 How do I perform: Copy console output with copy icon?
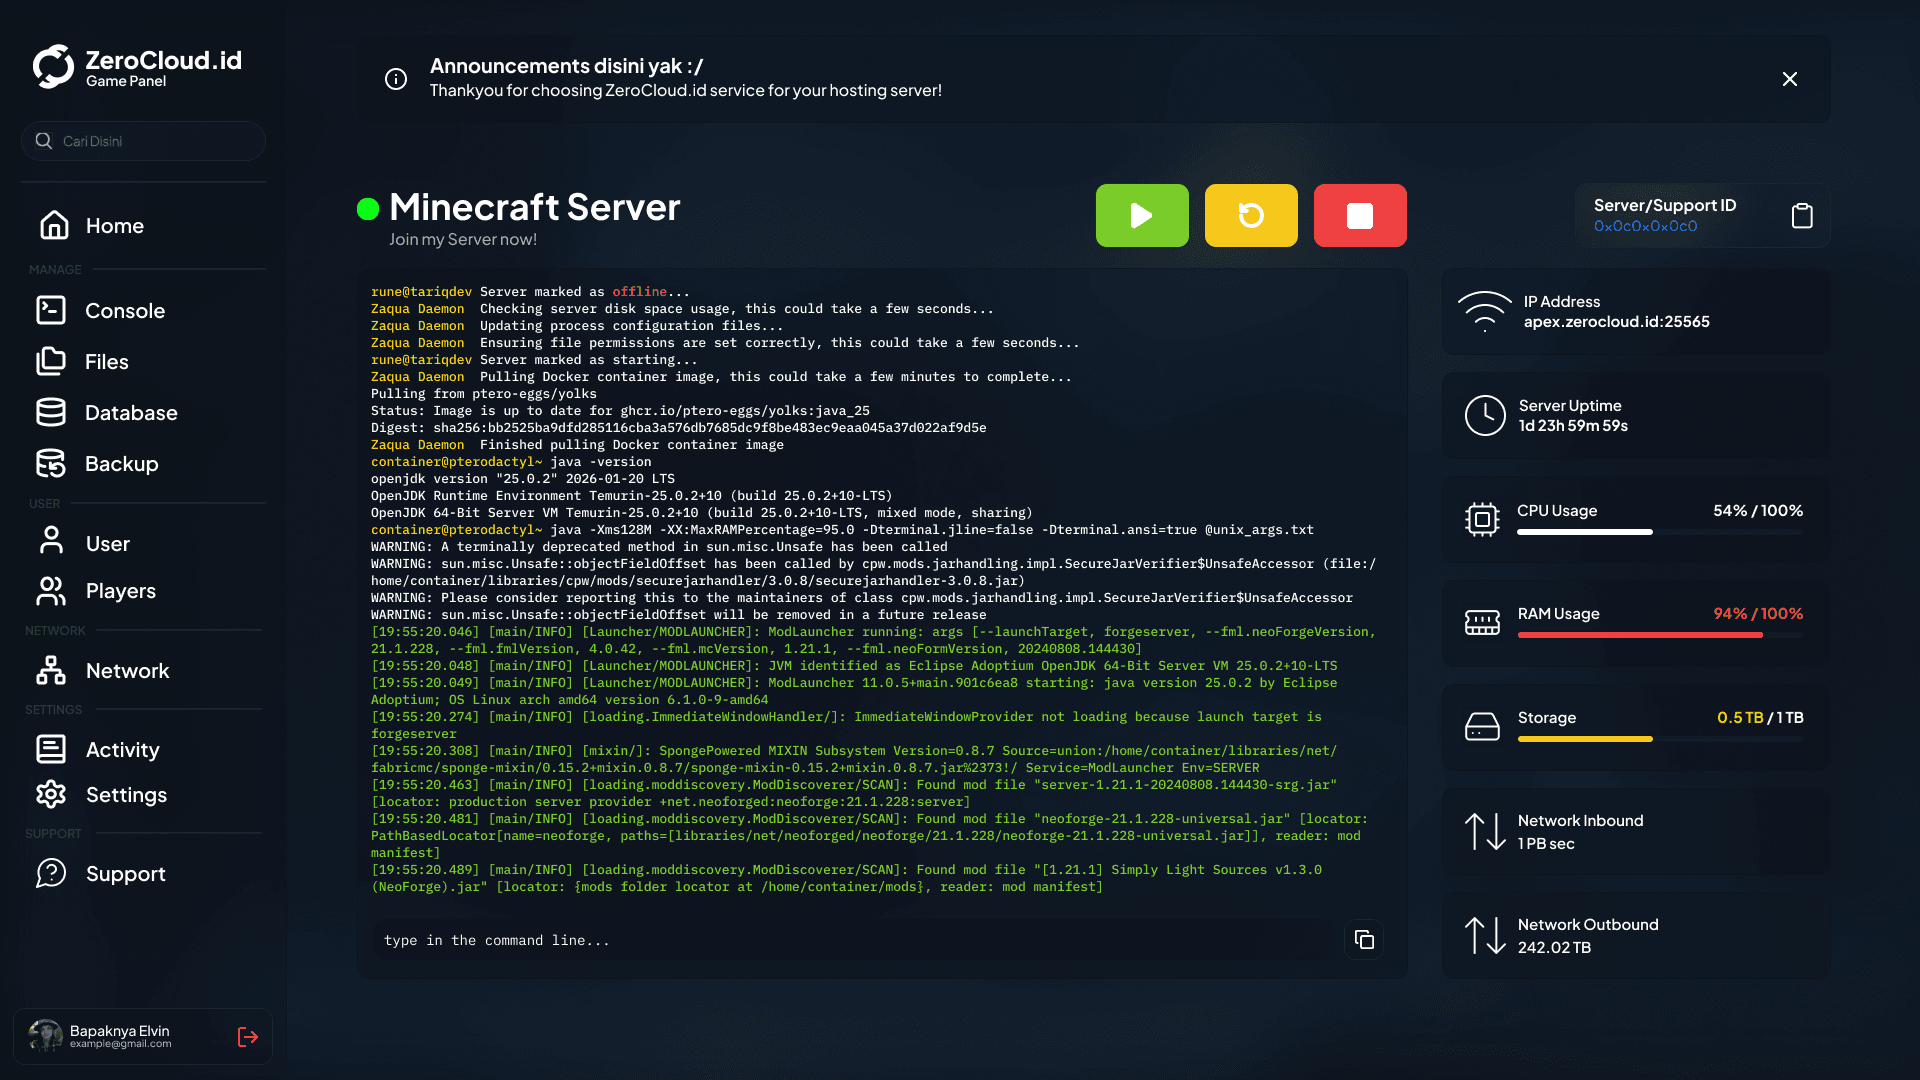click(x=1364, y=940)
